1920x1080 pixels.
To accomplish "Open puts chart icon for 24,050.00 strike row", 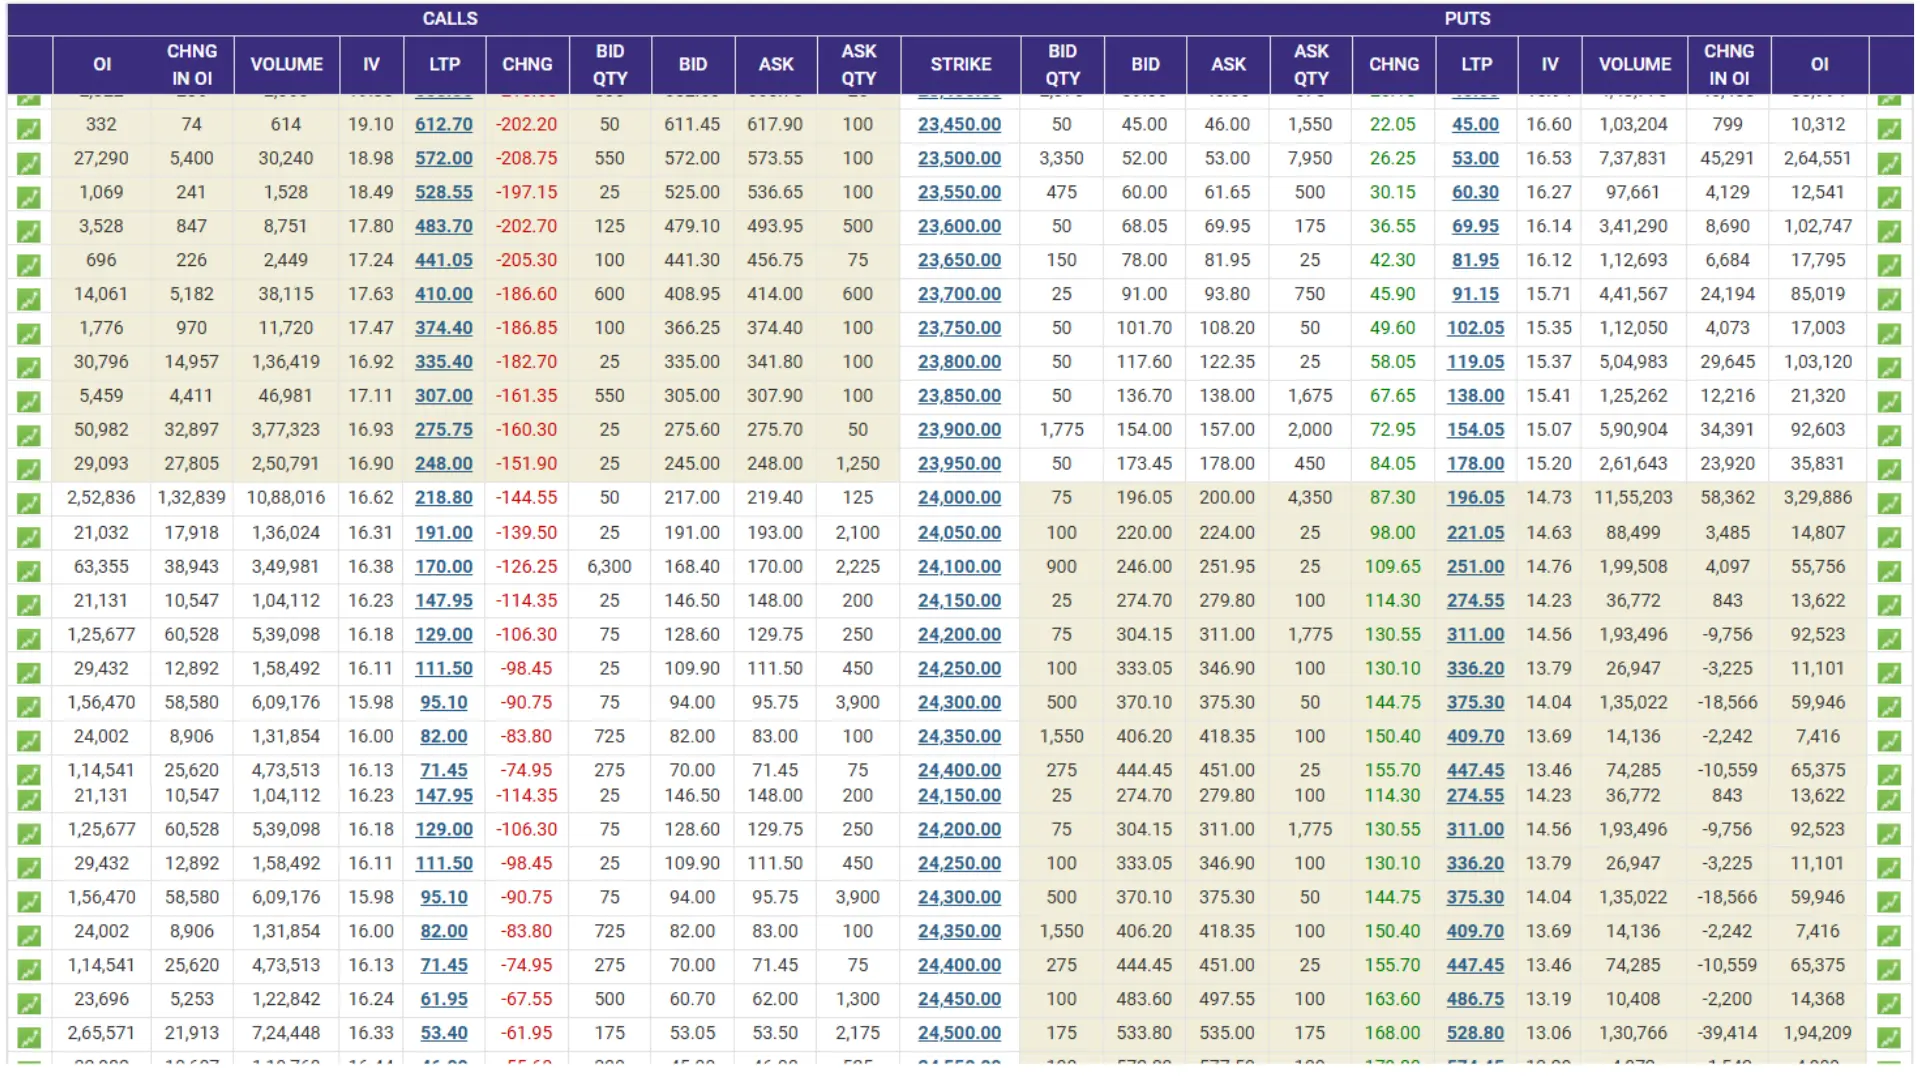I will [x=1889, y=538].
